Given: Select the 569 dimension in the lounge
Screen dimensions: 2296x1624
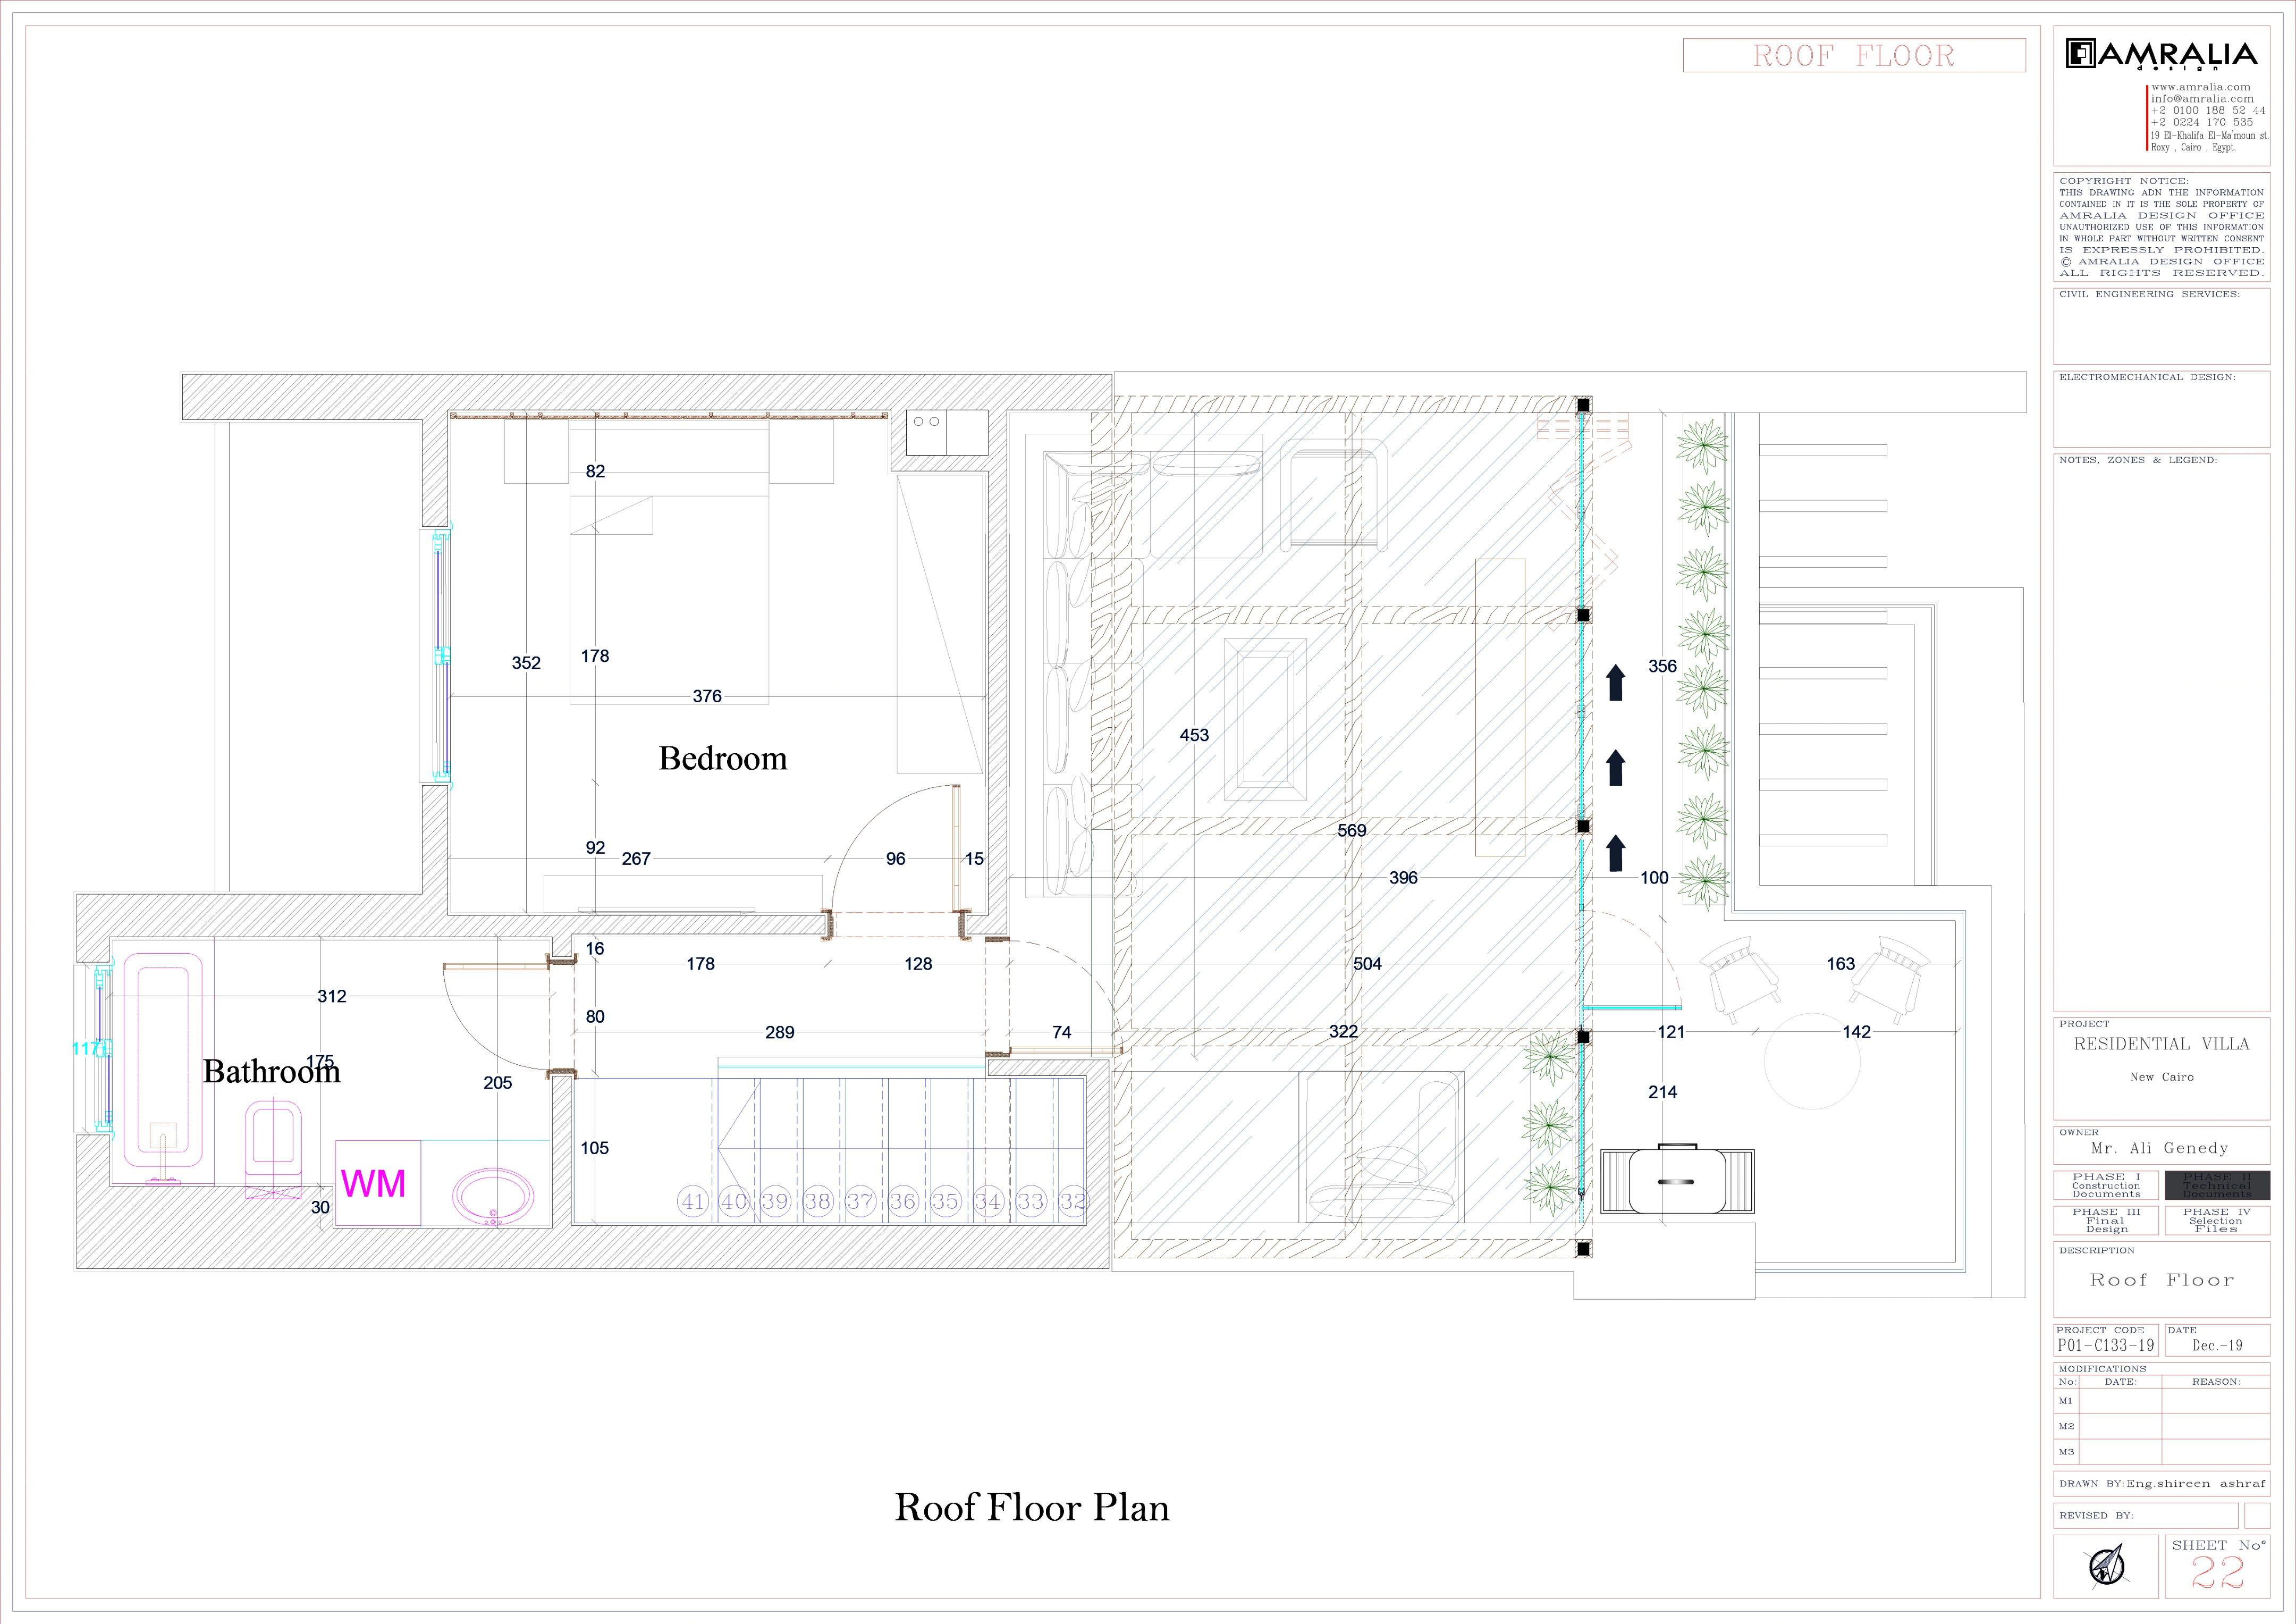Looking at the screenshot, I should click(1352, 831).
